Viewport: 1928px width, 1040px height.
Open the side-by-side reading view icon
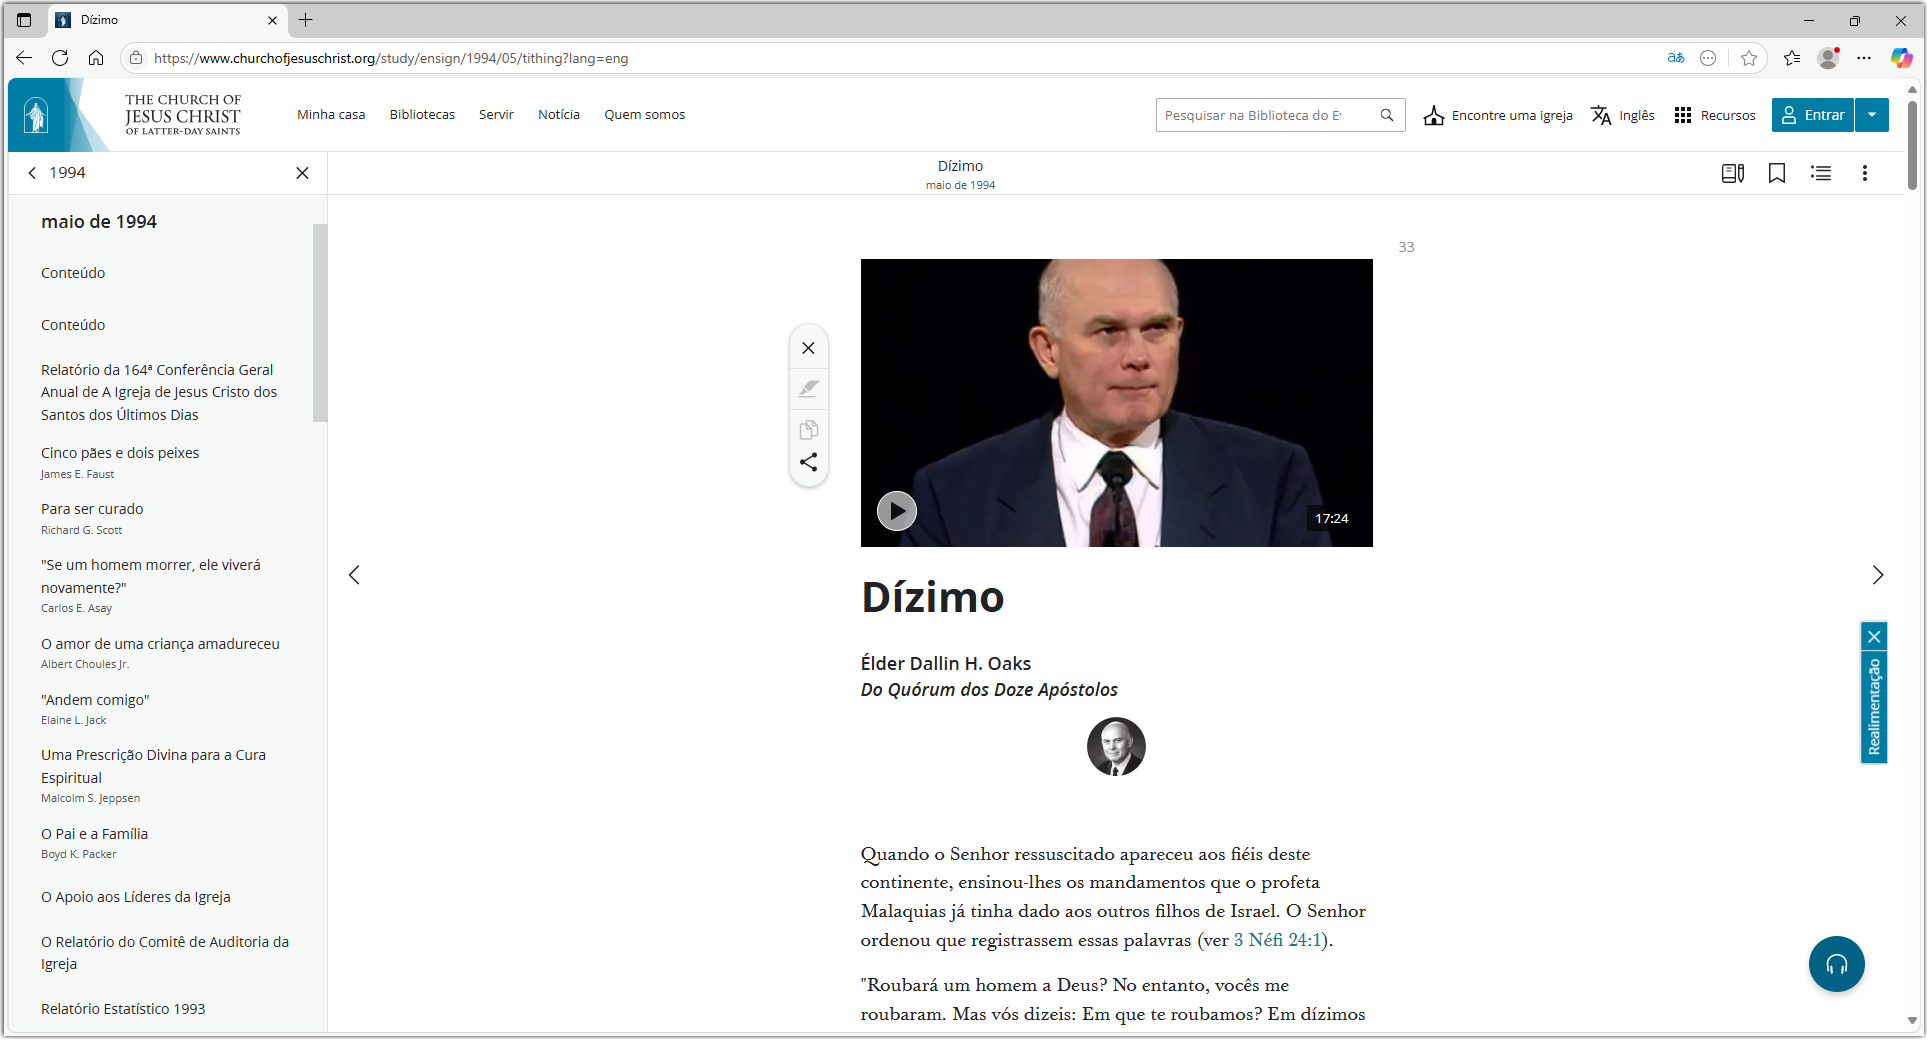point(1732,173)
